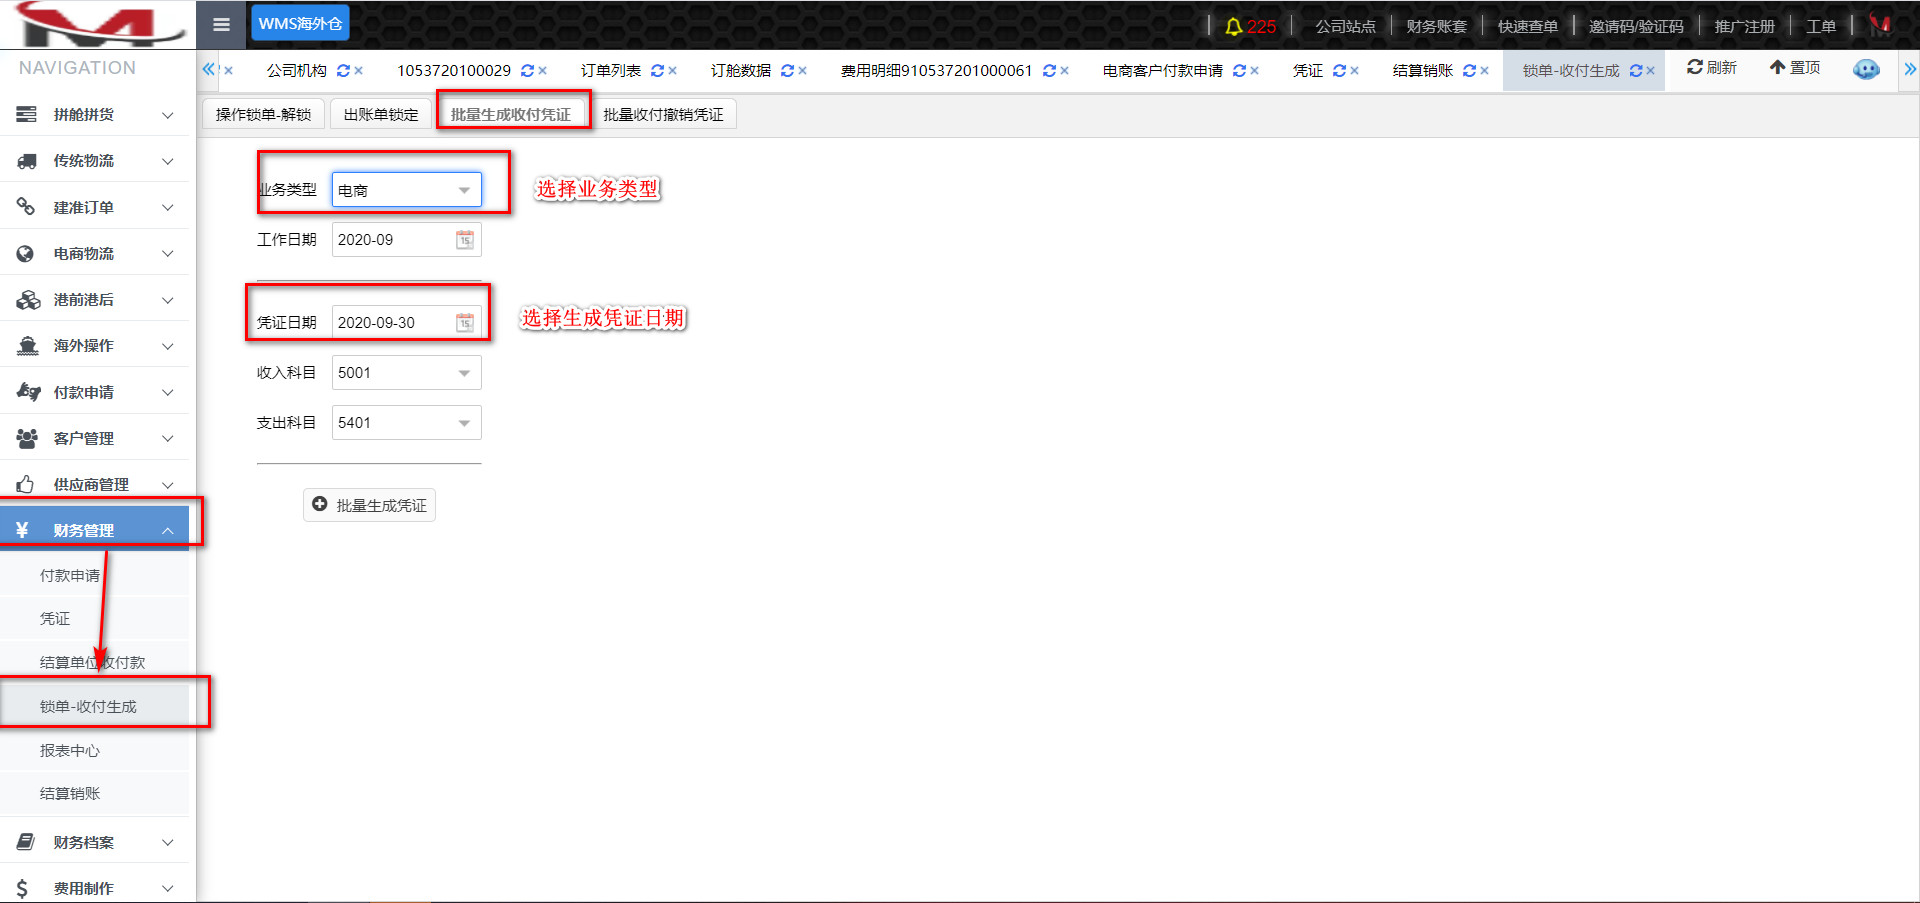This screenshot has height=903, width=1920.
Task: Open 结算单位收付款 submenu item
Action: [x=94, y=662]
